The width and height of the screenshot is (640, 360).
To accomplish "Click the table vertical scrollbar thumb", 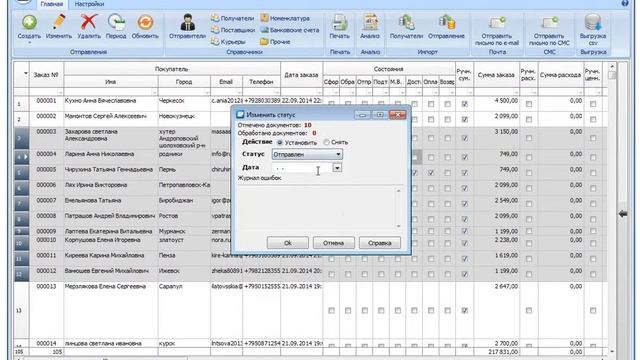I will pyautogui.click(x=611, y=75).
